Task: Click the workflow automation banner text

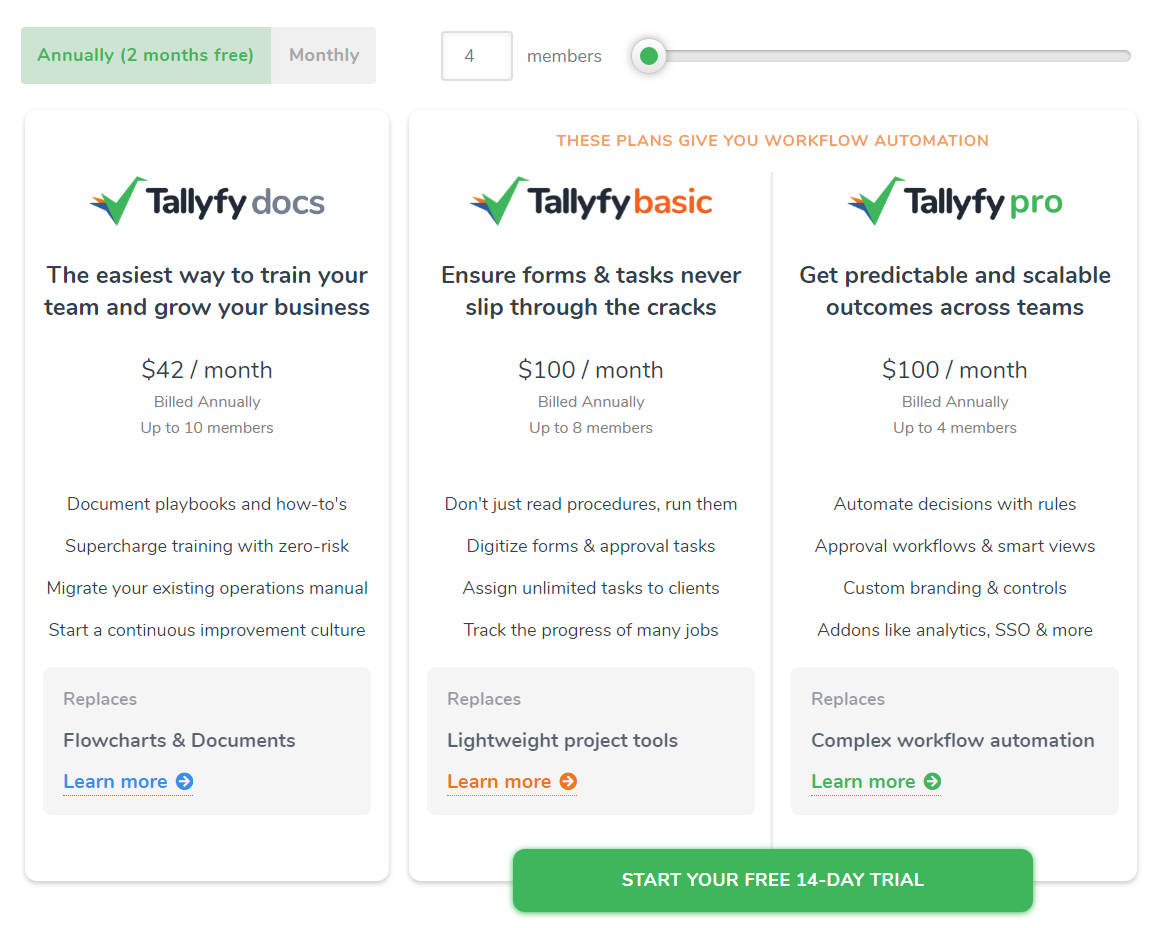Action: 772,141
